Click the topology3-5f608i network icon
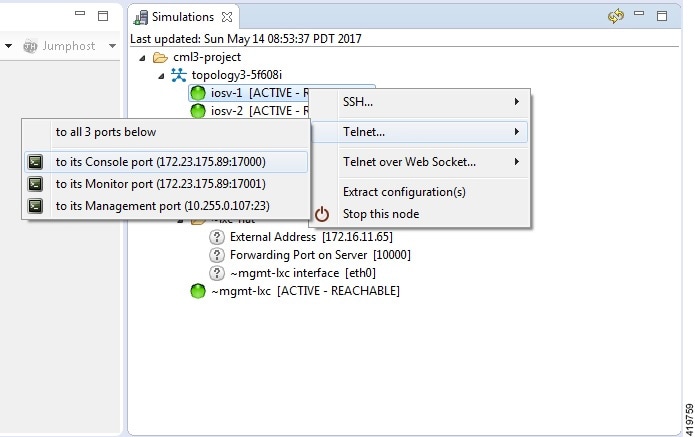The height and width of the screenshot is (437, 695). tap(179, 76)
